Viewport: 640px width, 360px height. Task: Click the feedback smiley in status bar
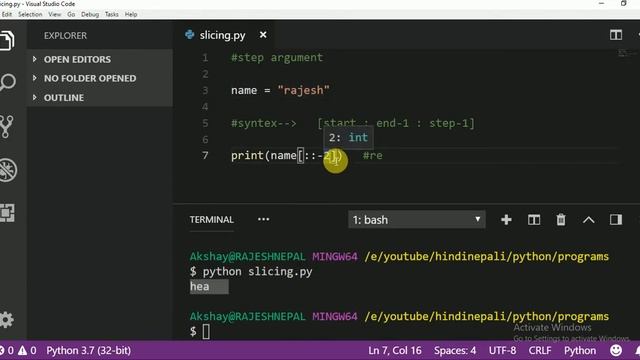click(616, 350)
